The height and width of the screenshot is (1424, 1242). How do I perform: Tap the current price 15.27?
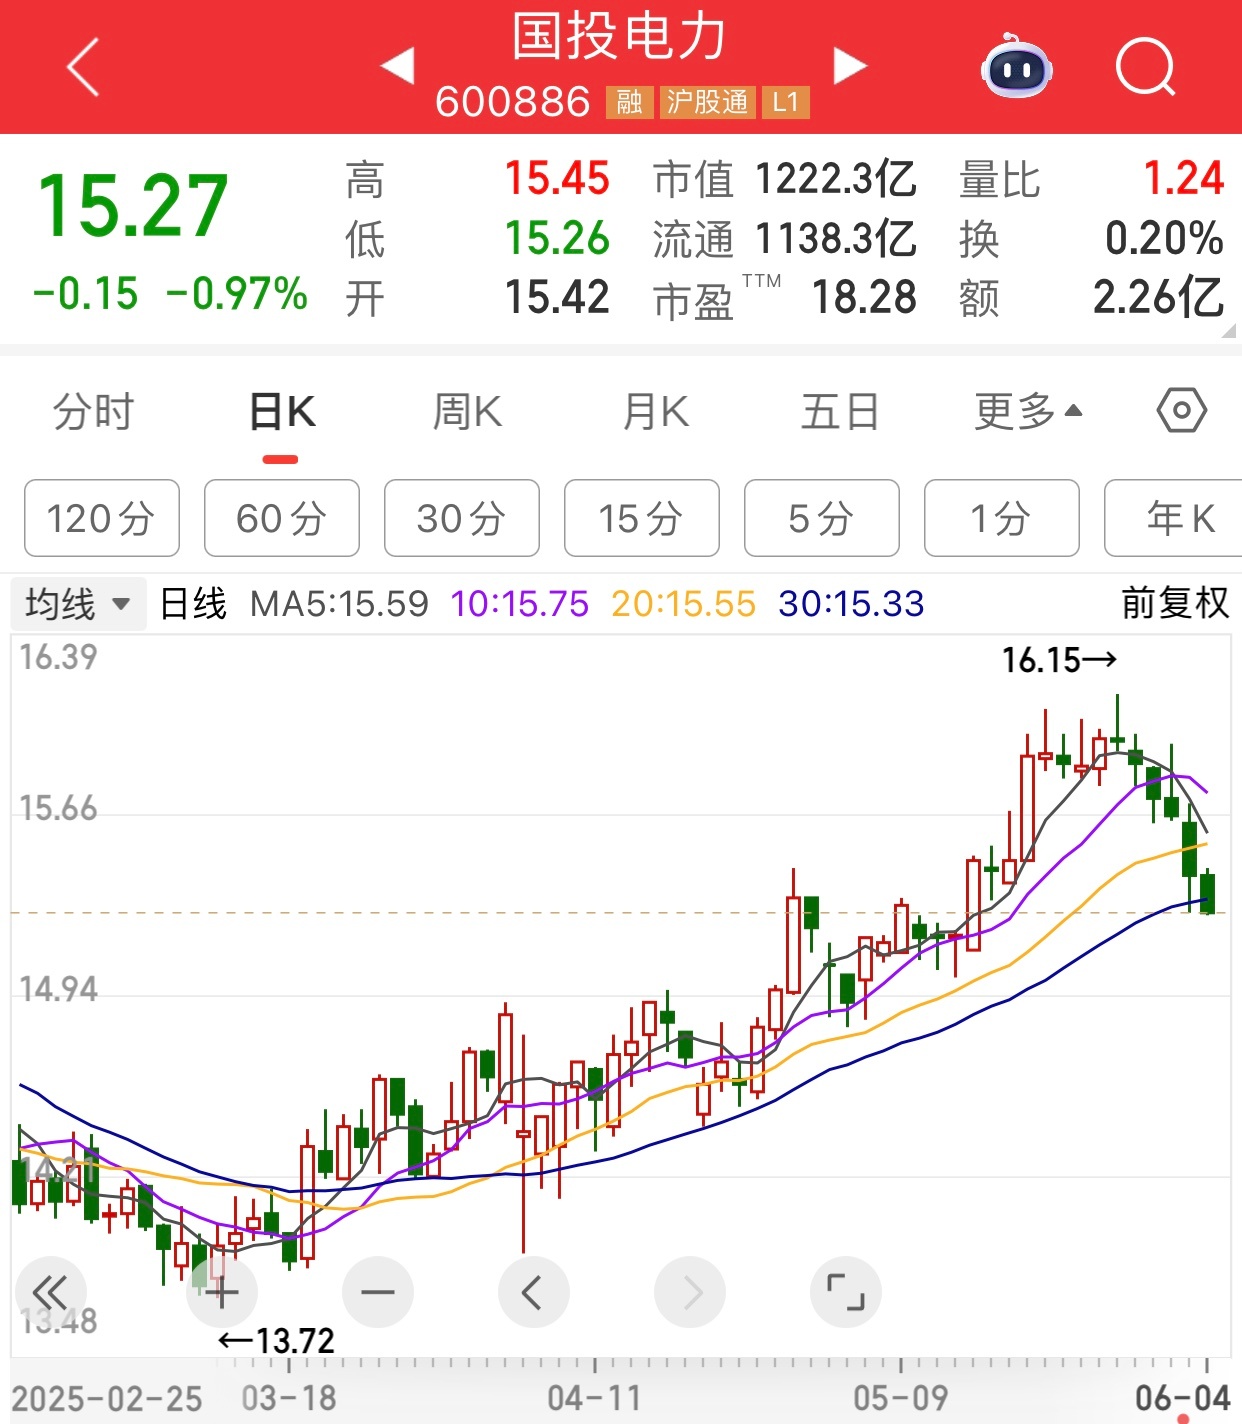click(133, 206)
